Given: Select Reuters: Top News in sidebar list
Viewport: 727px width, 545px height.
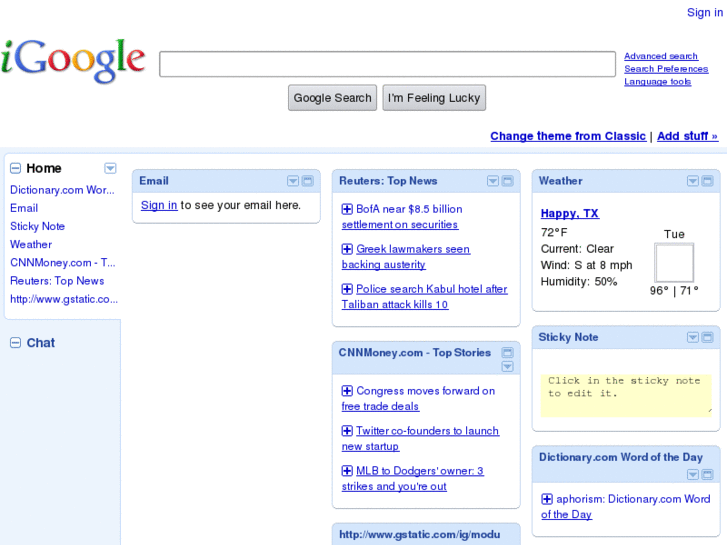Looking at the screenshot, I should coord(57,281).
